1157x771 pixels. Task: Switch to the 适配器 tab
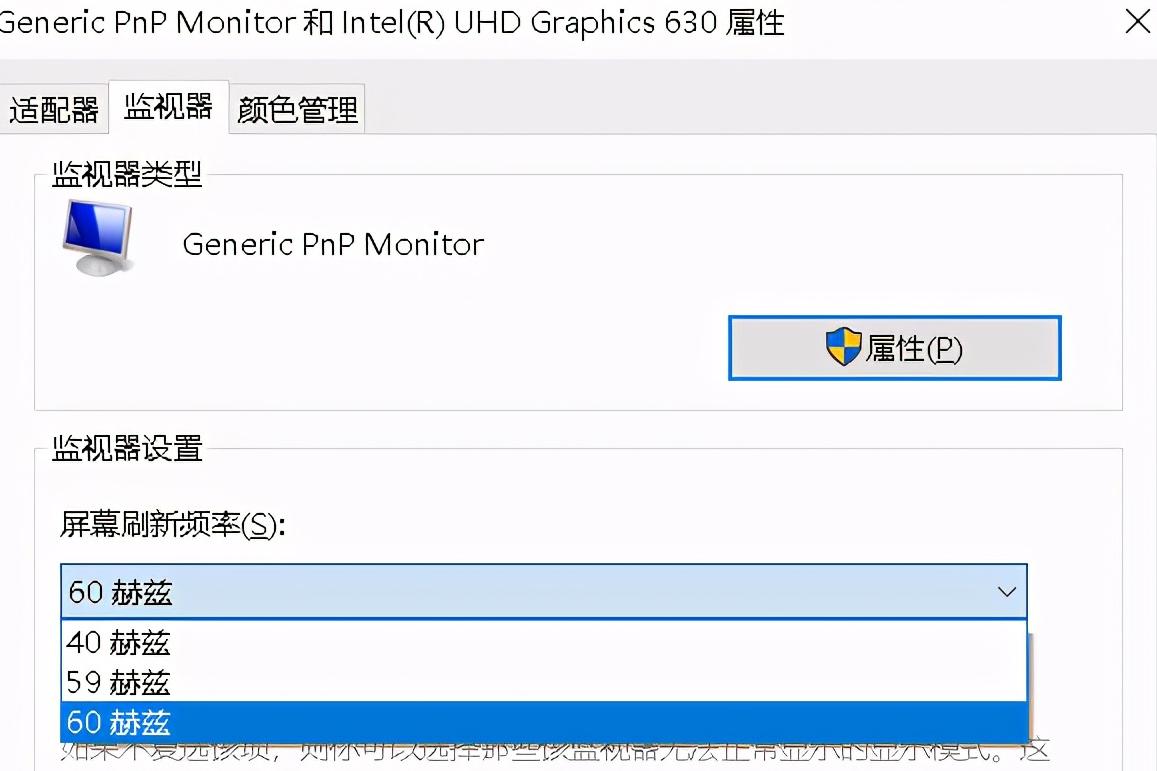55,110
